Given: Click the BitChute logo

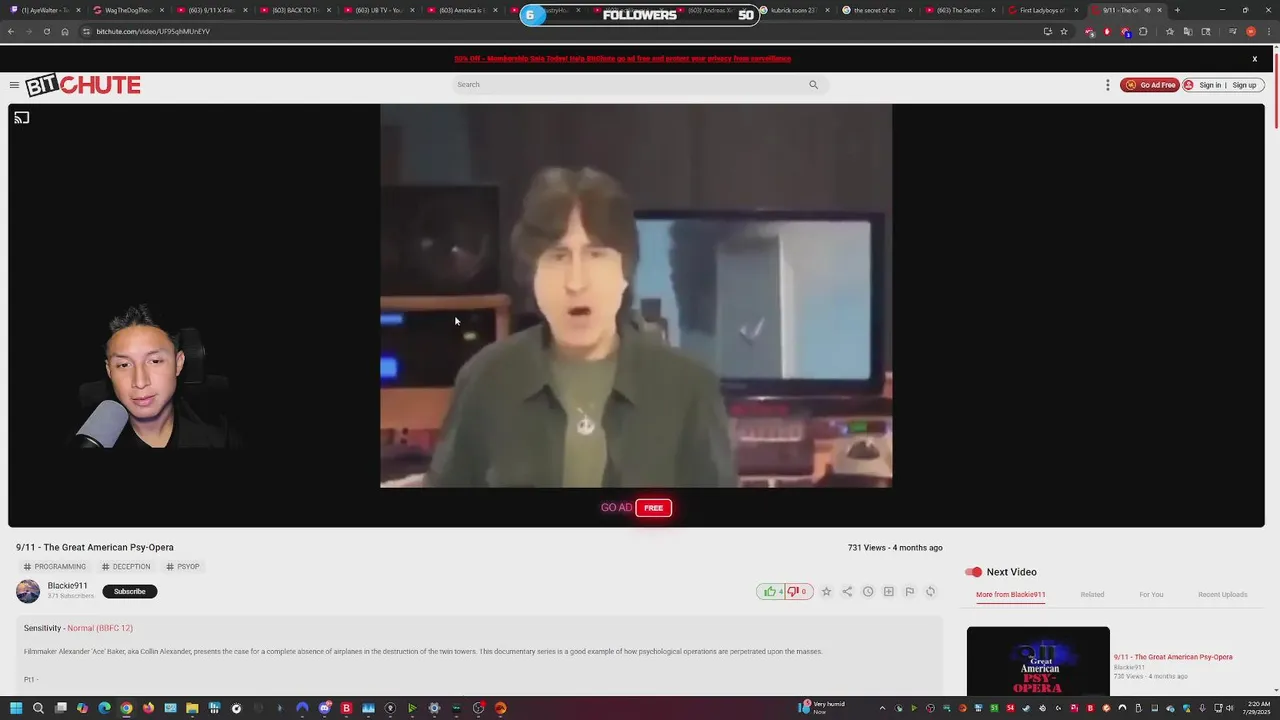Looking at the screenshot, I should pyautogui.click(x=83, y=85).
